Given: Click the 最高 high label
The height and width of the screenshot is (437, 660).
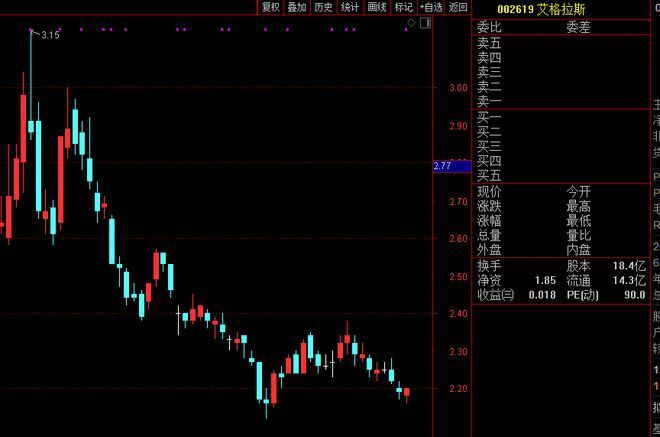Looking at the screenshot, I should (x=578, y=206).
